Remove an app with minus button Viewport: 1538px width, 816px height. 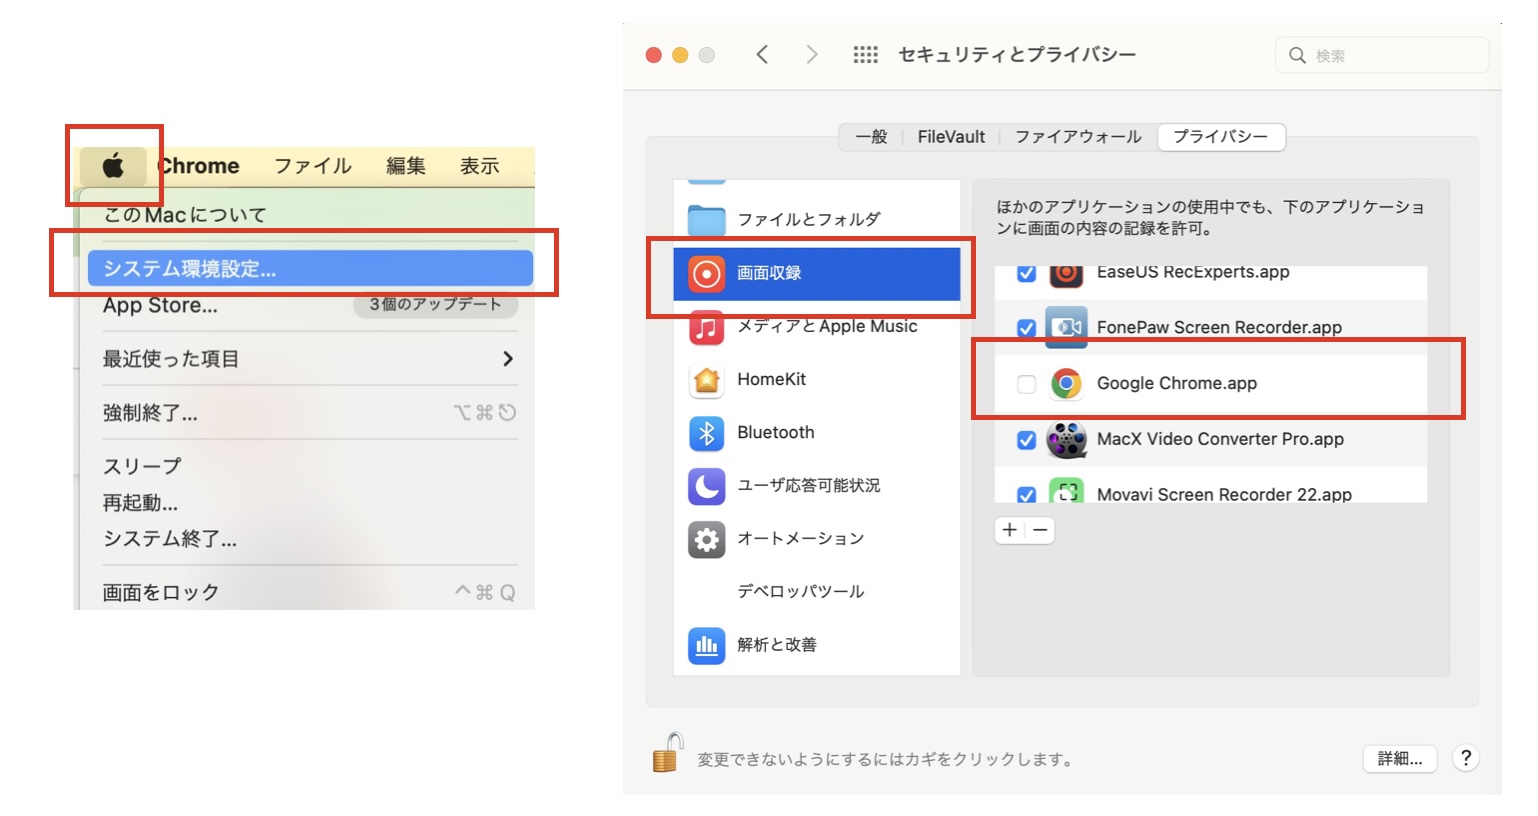pos(1040,530)
